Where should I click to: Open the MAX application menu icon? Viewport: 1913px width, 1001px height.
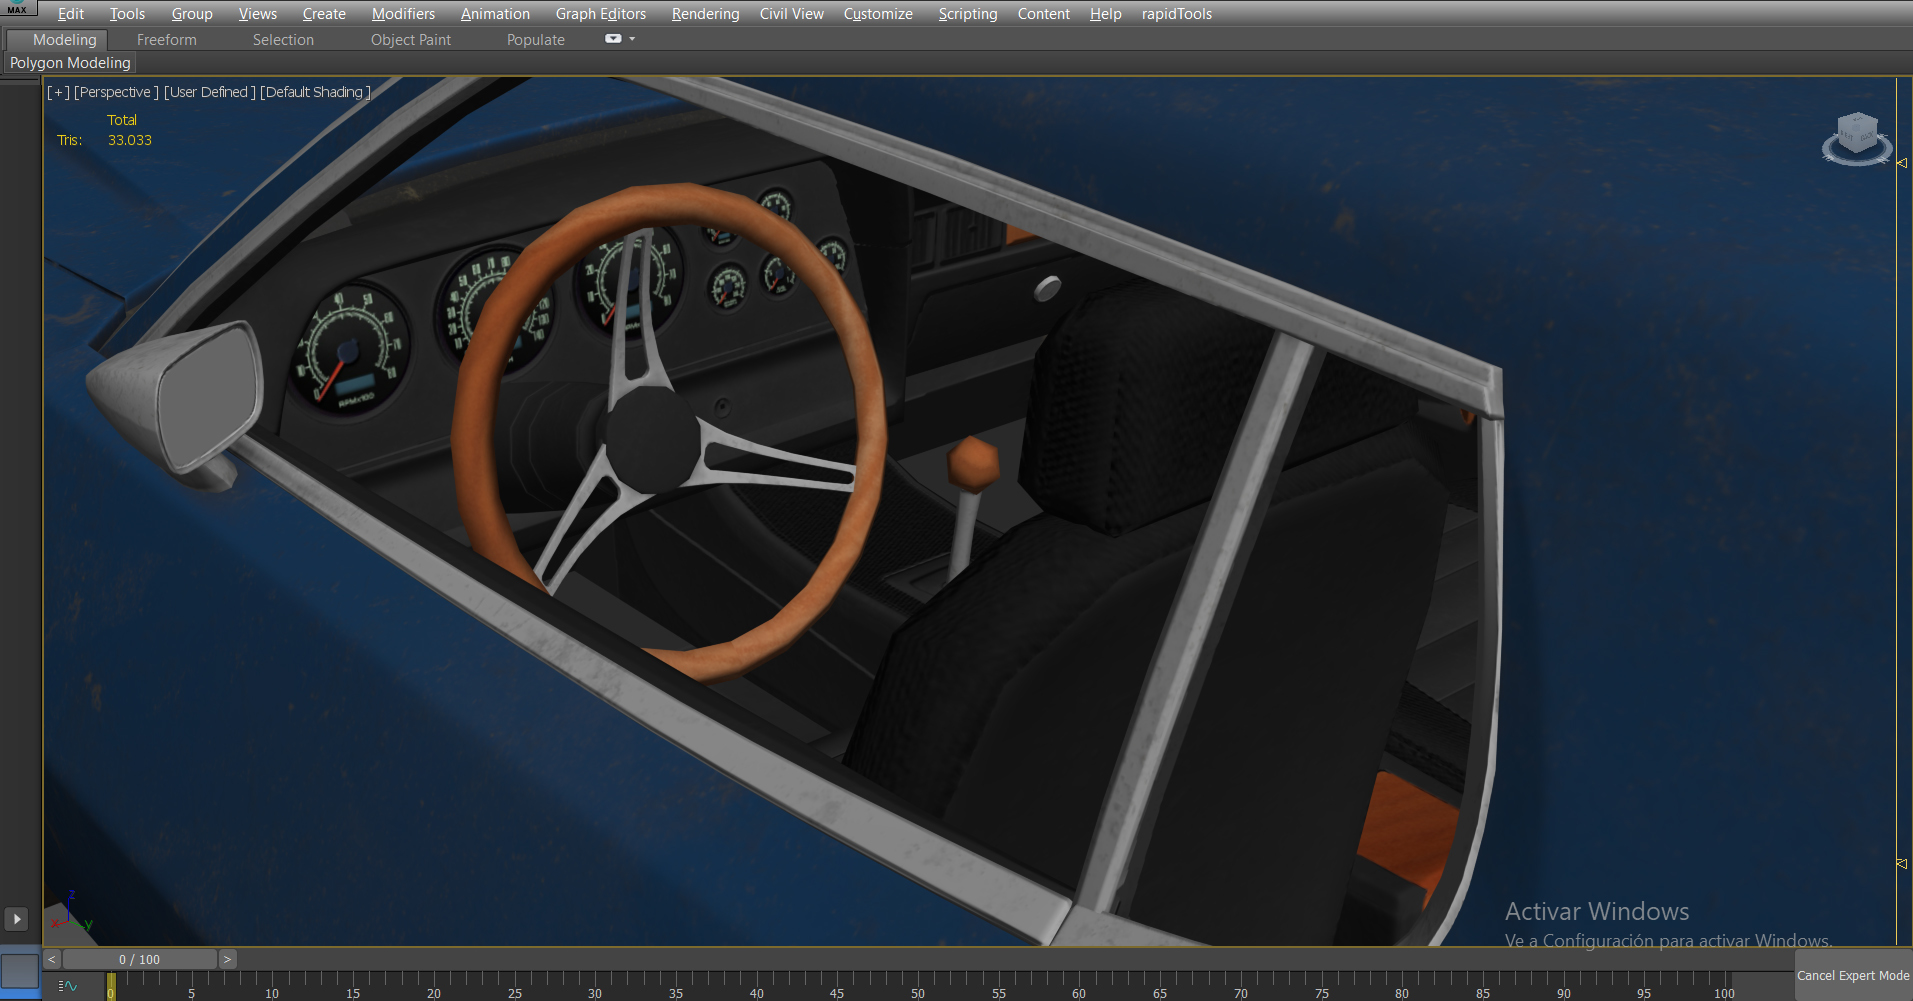pos(17,9)
